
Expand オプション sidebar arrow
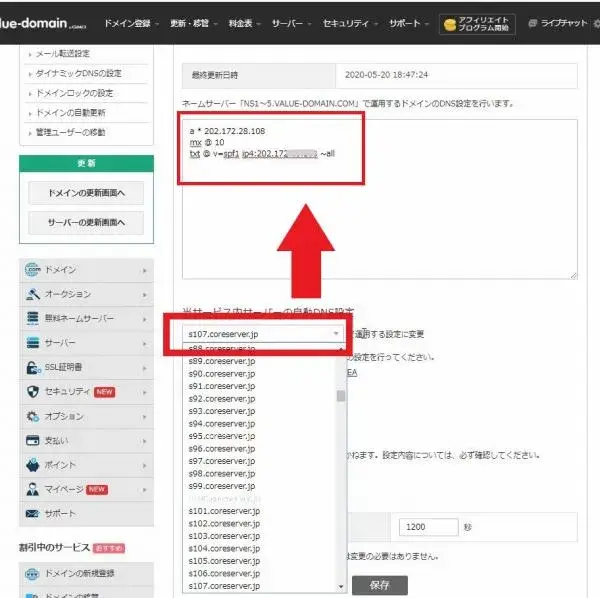[x=145, y=417]
